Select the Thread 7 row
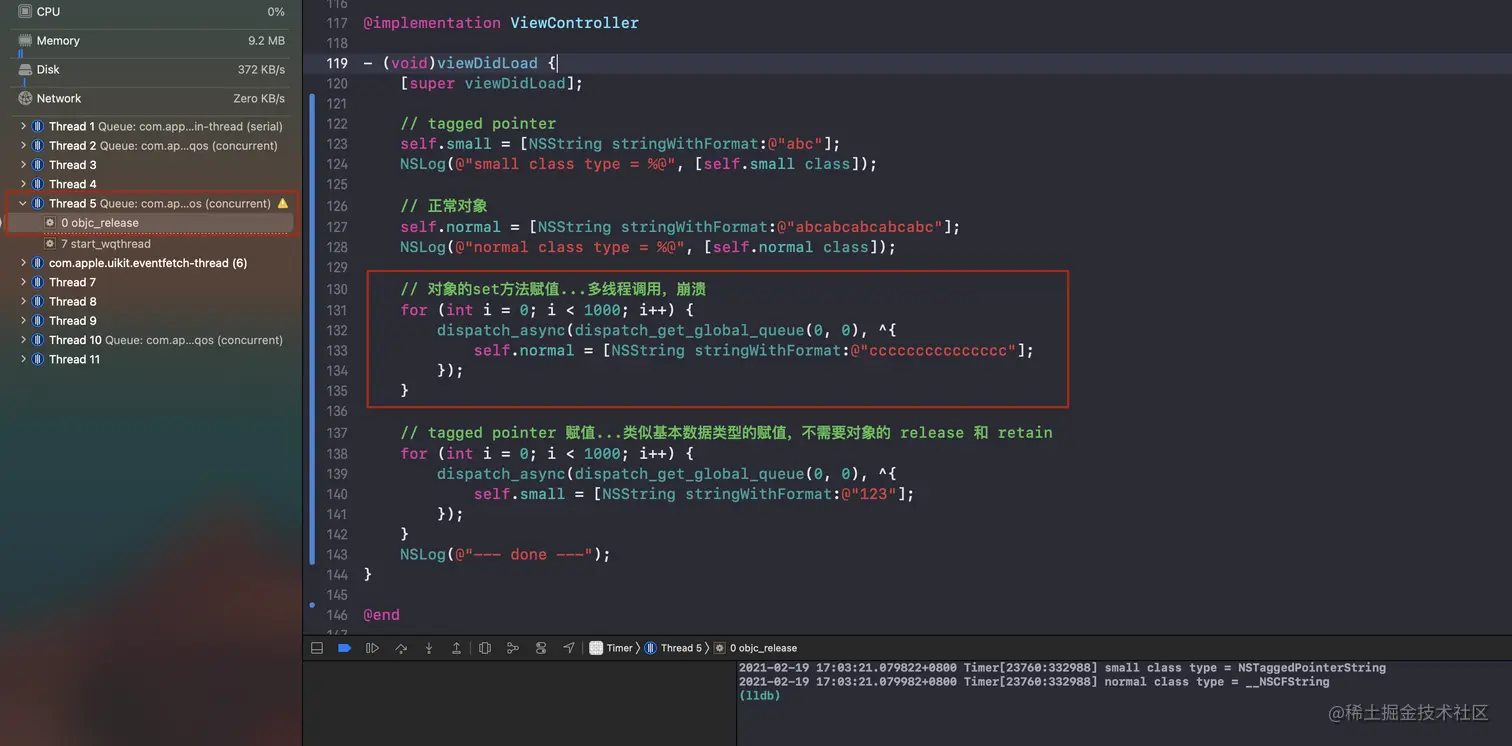 tap(151, 282)
